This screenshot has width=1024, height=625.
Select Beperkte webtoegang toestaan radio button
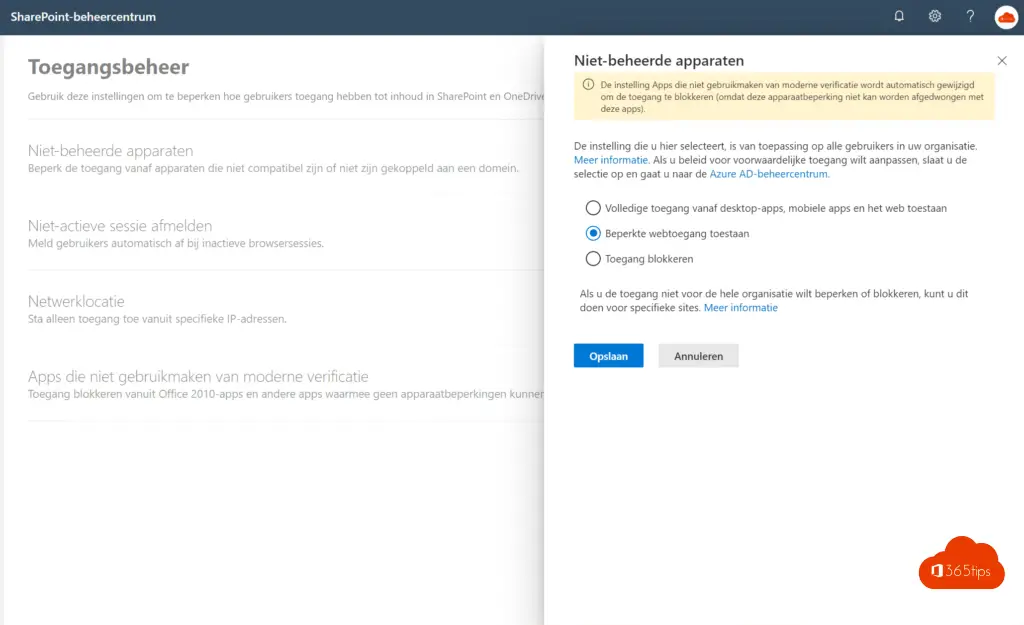pos(593,233)
